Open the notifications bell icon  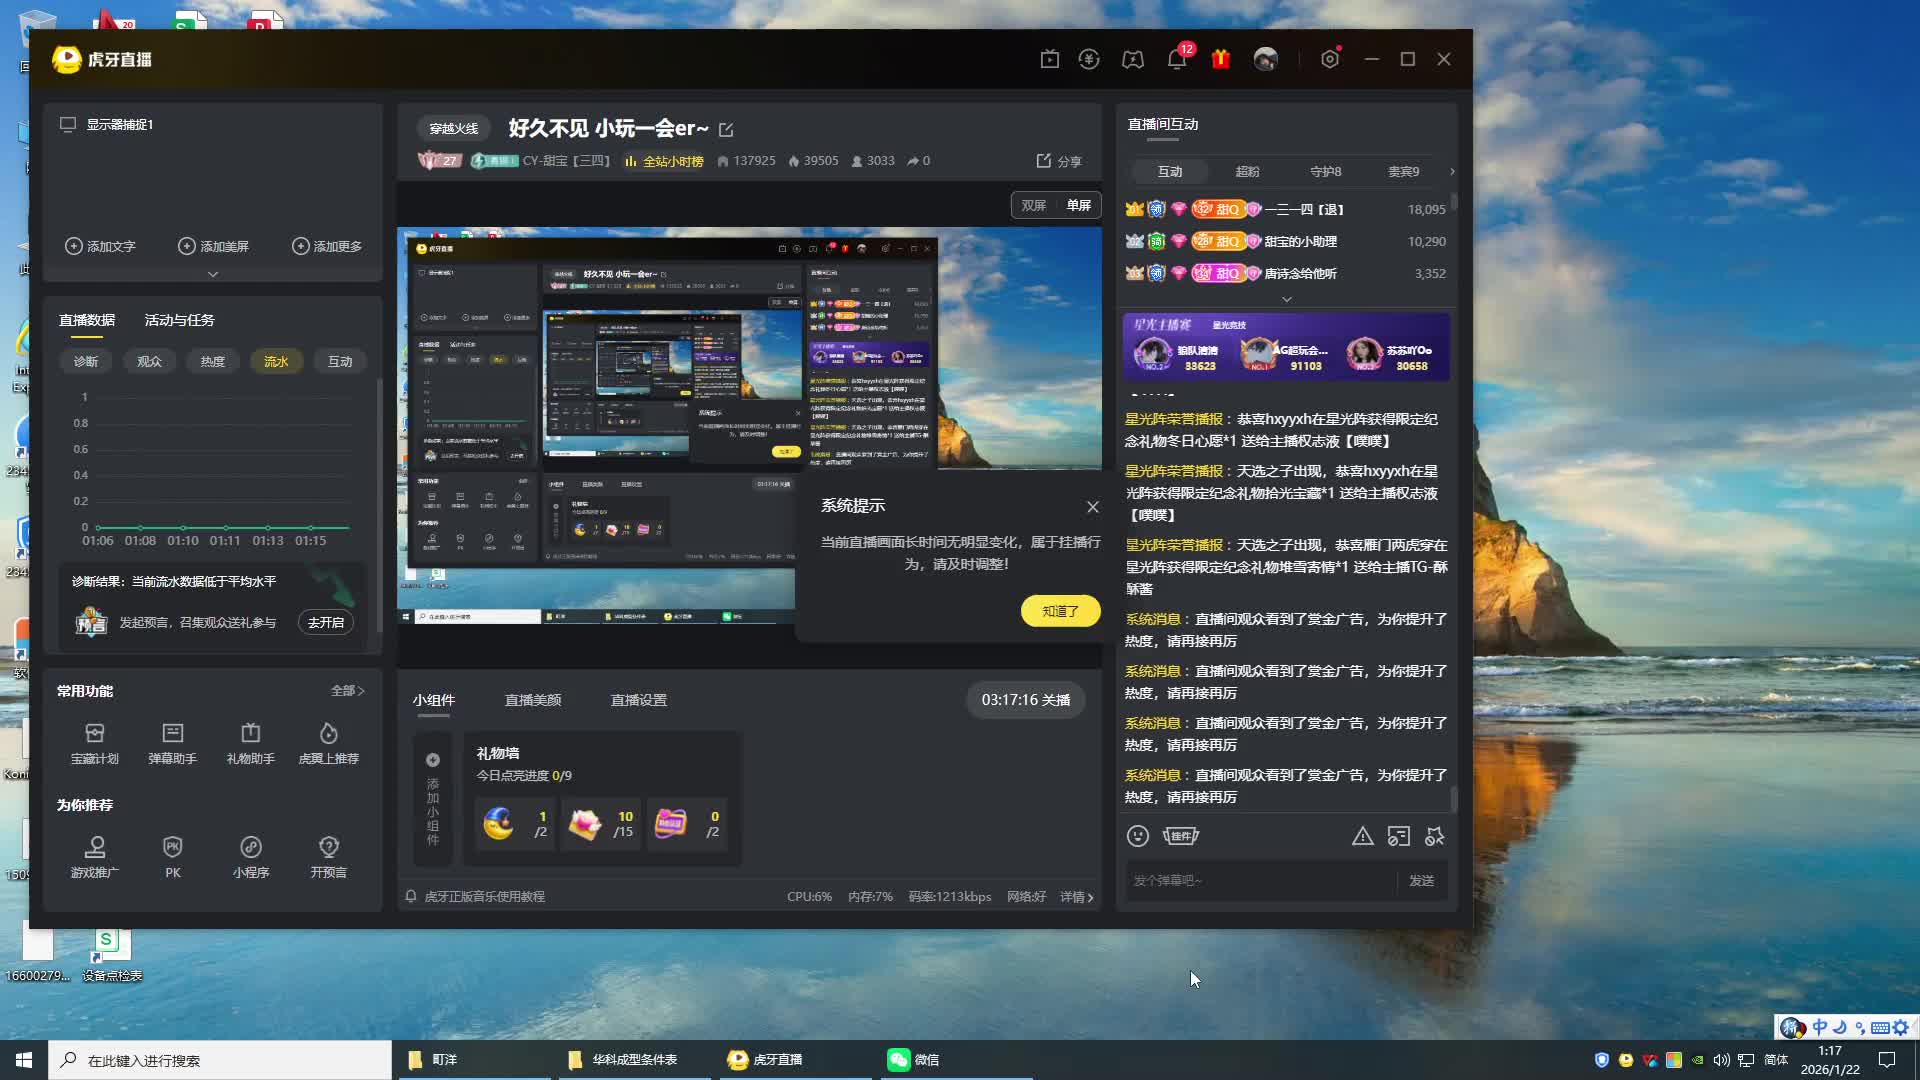pyautogui.click(x=1177, y=60)
